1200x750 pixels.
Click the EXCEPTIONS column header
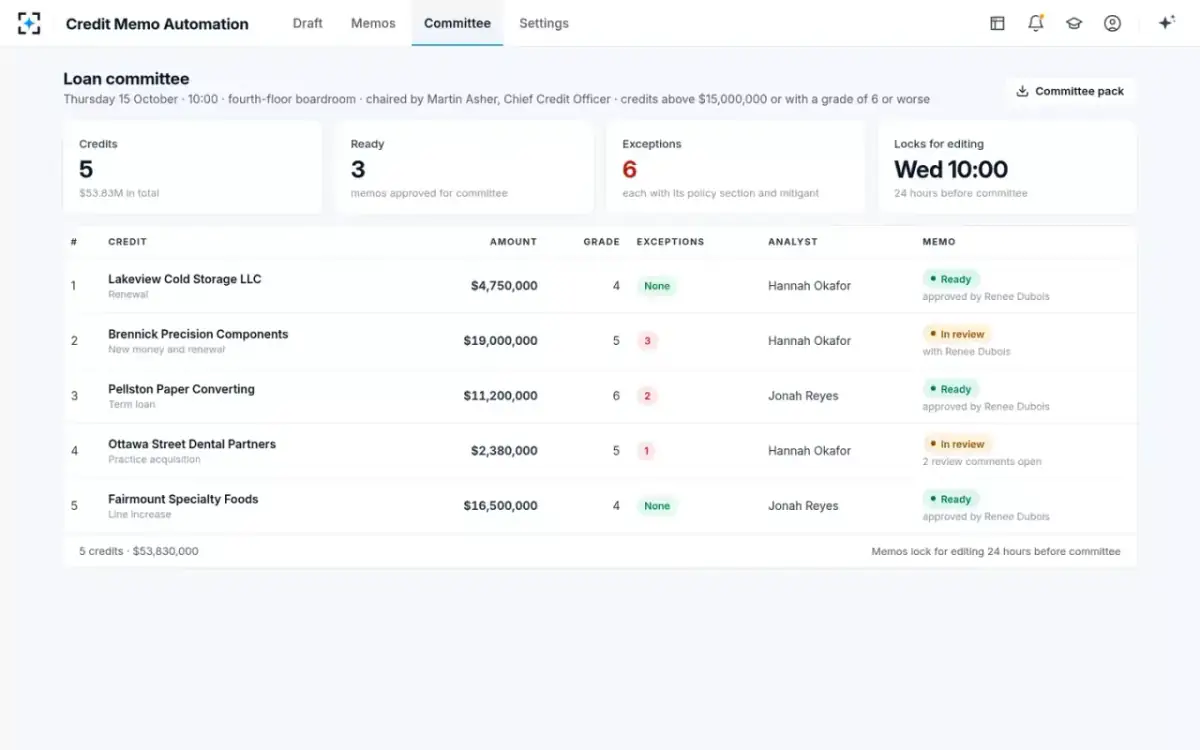click(x=670, y=242)
